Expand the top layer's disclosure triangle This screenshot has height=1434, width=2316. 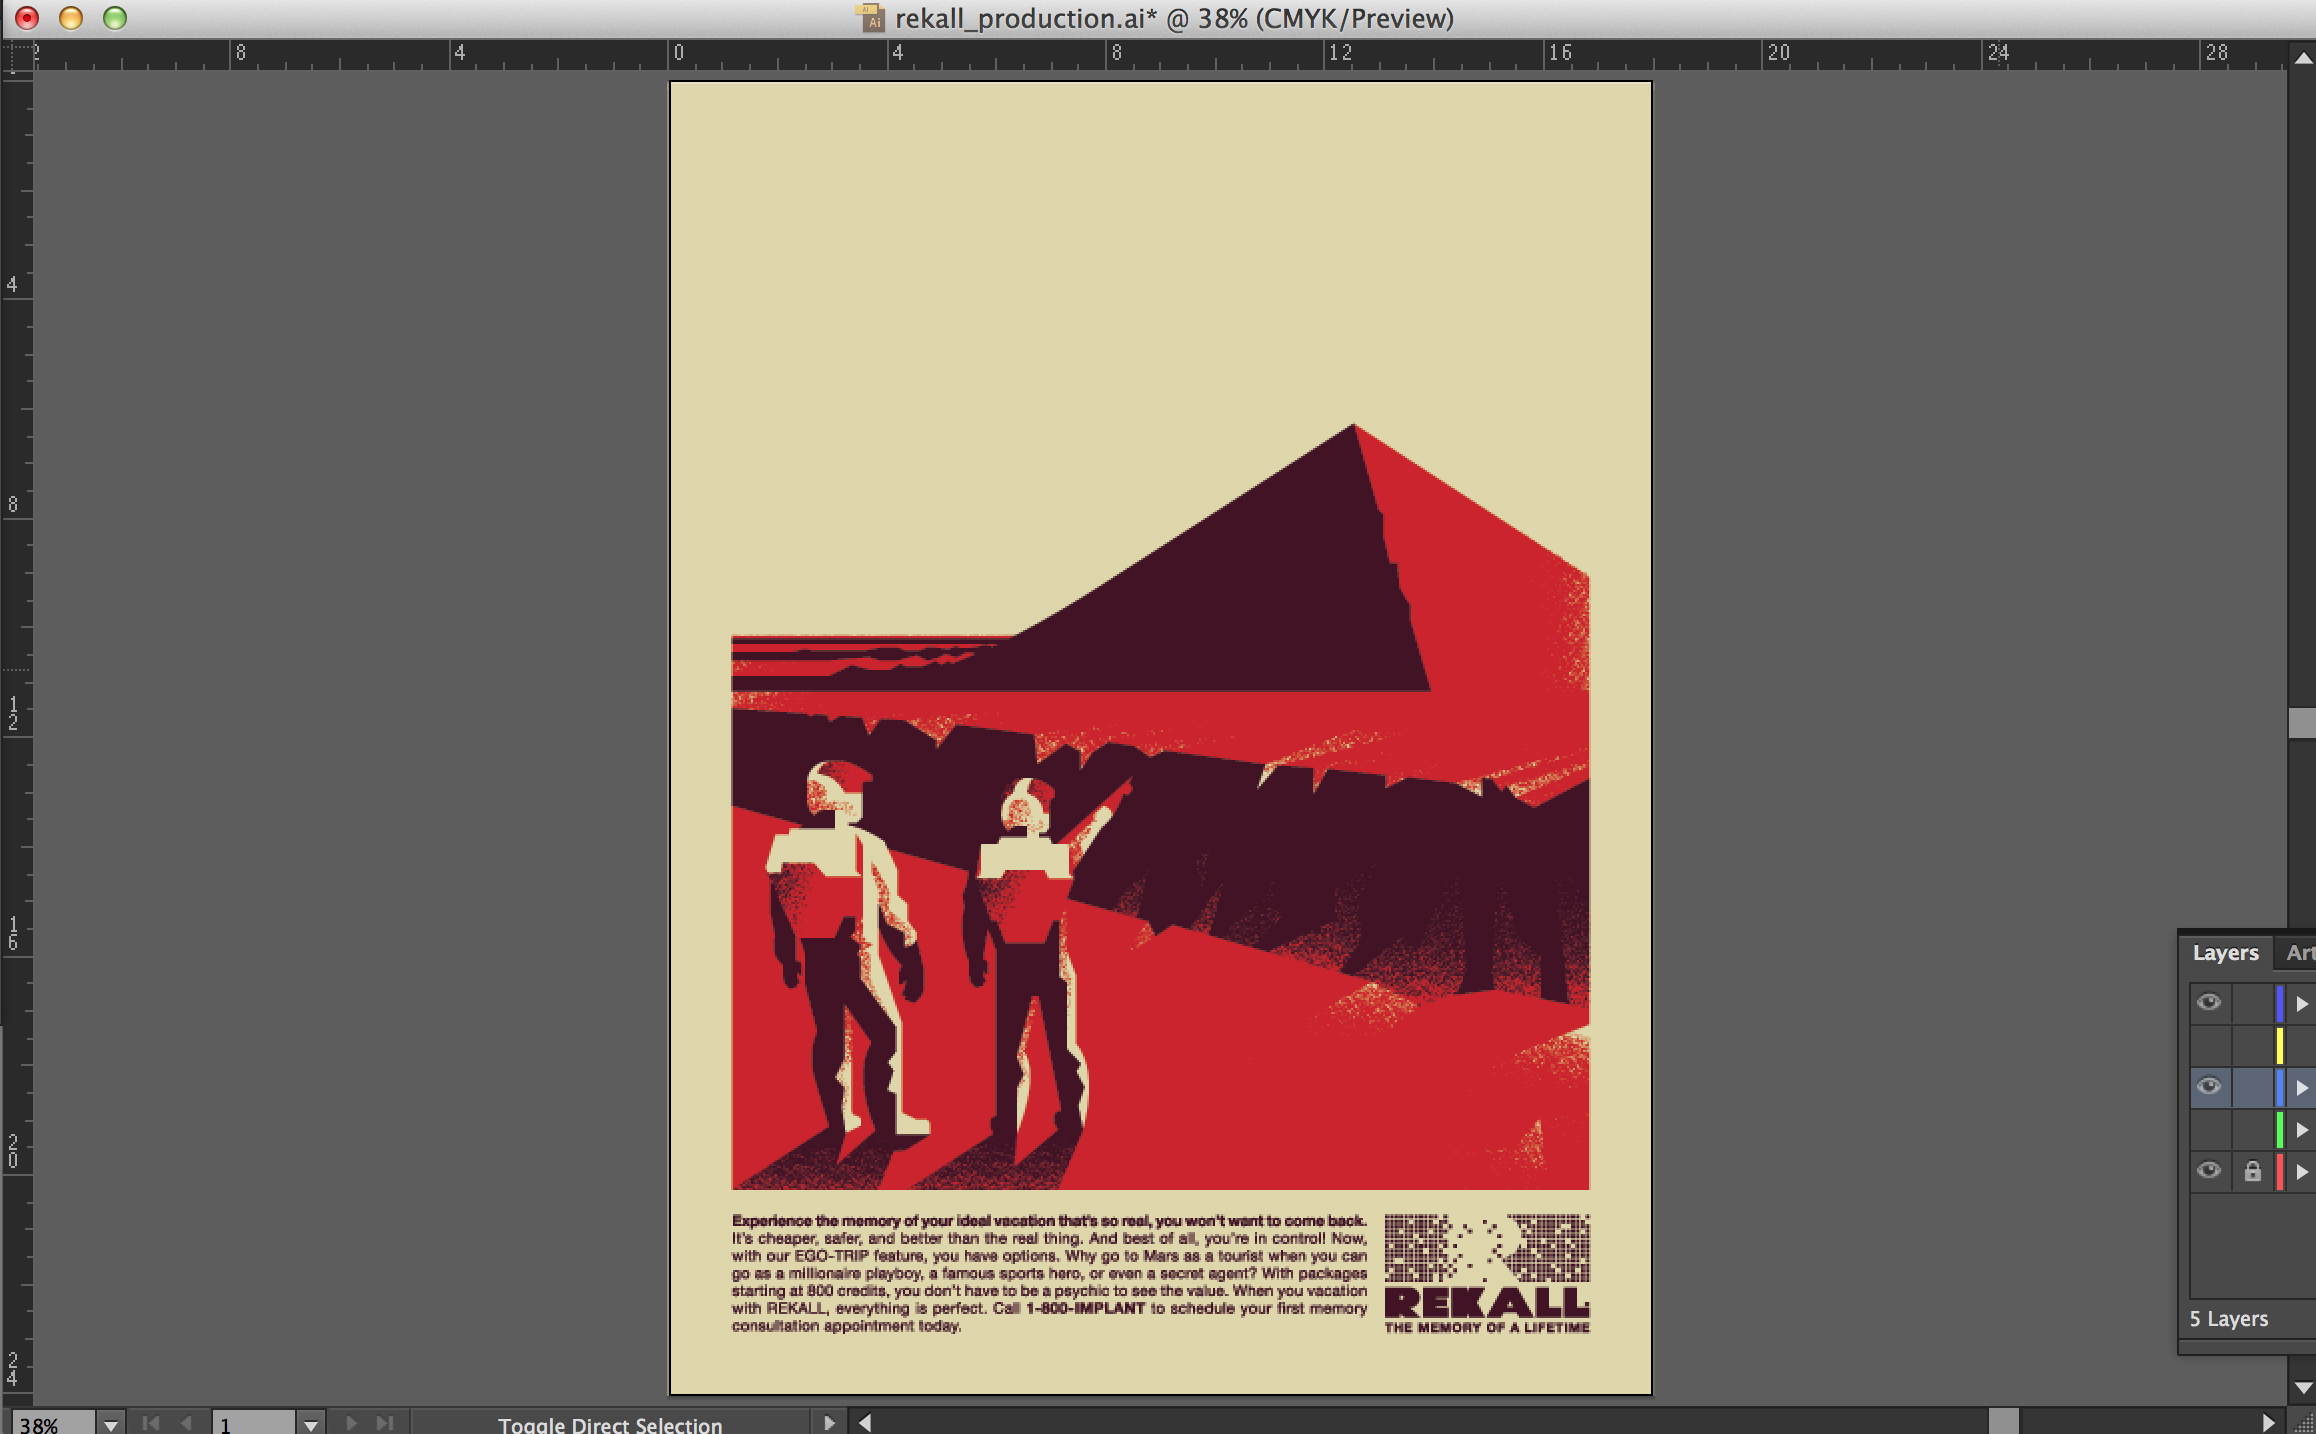pos(2302,1003)
